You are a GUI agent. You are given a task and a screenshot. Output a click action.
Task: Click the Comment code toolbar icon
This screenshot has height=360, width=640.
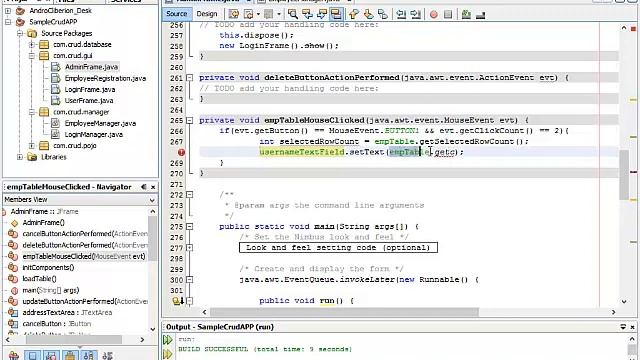tap(466, 14)
